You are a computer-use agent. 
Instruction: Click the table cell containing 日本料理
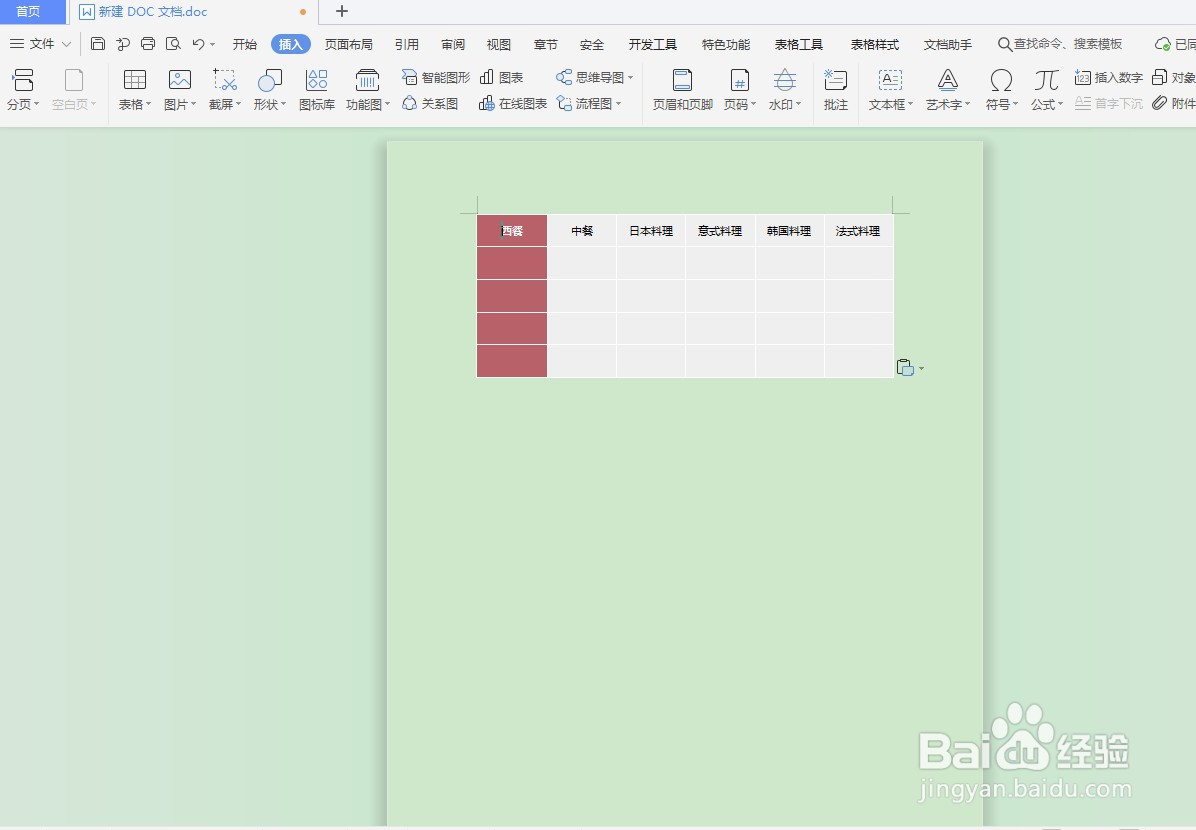(651, 230)
